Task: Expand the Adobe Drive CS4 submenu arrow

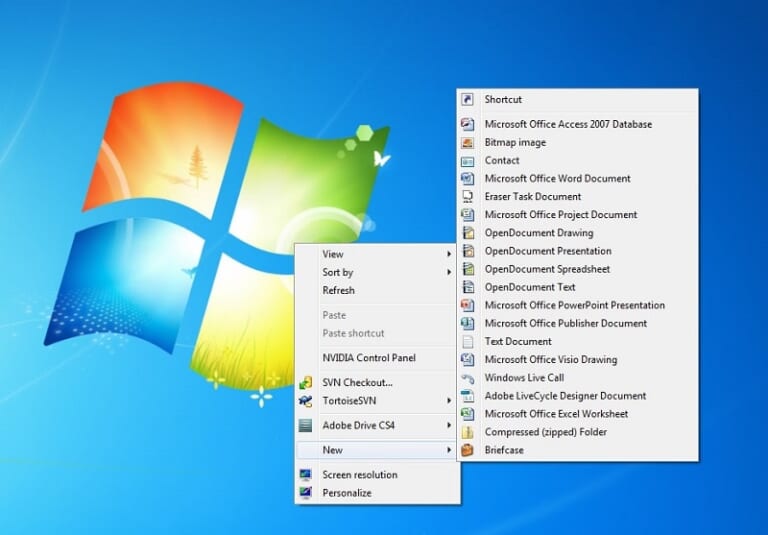Action: coord(449,425)
